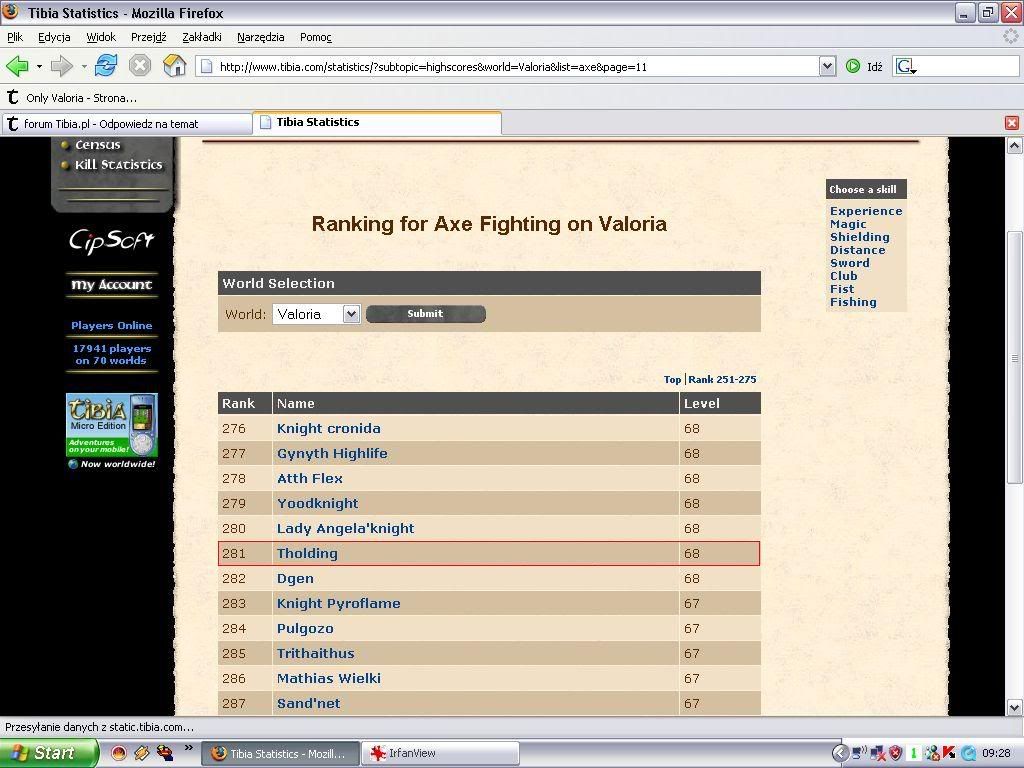Choose the Shielding skill ranking

point(859,237)
